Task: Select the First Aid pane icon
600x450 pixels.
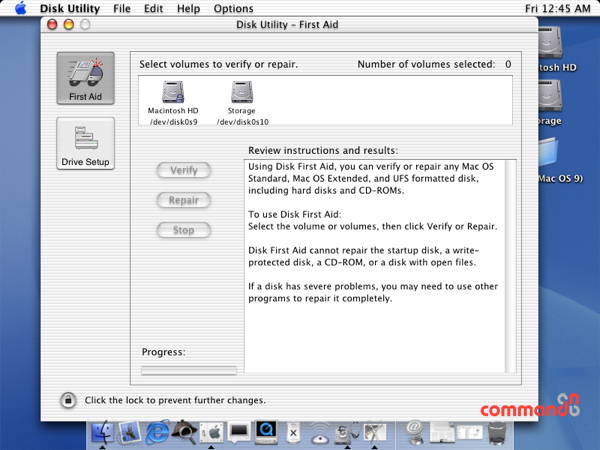Action: 85,78
